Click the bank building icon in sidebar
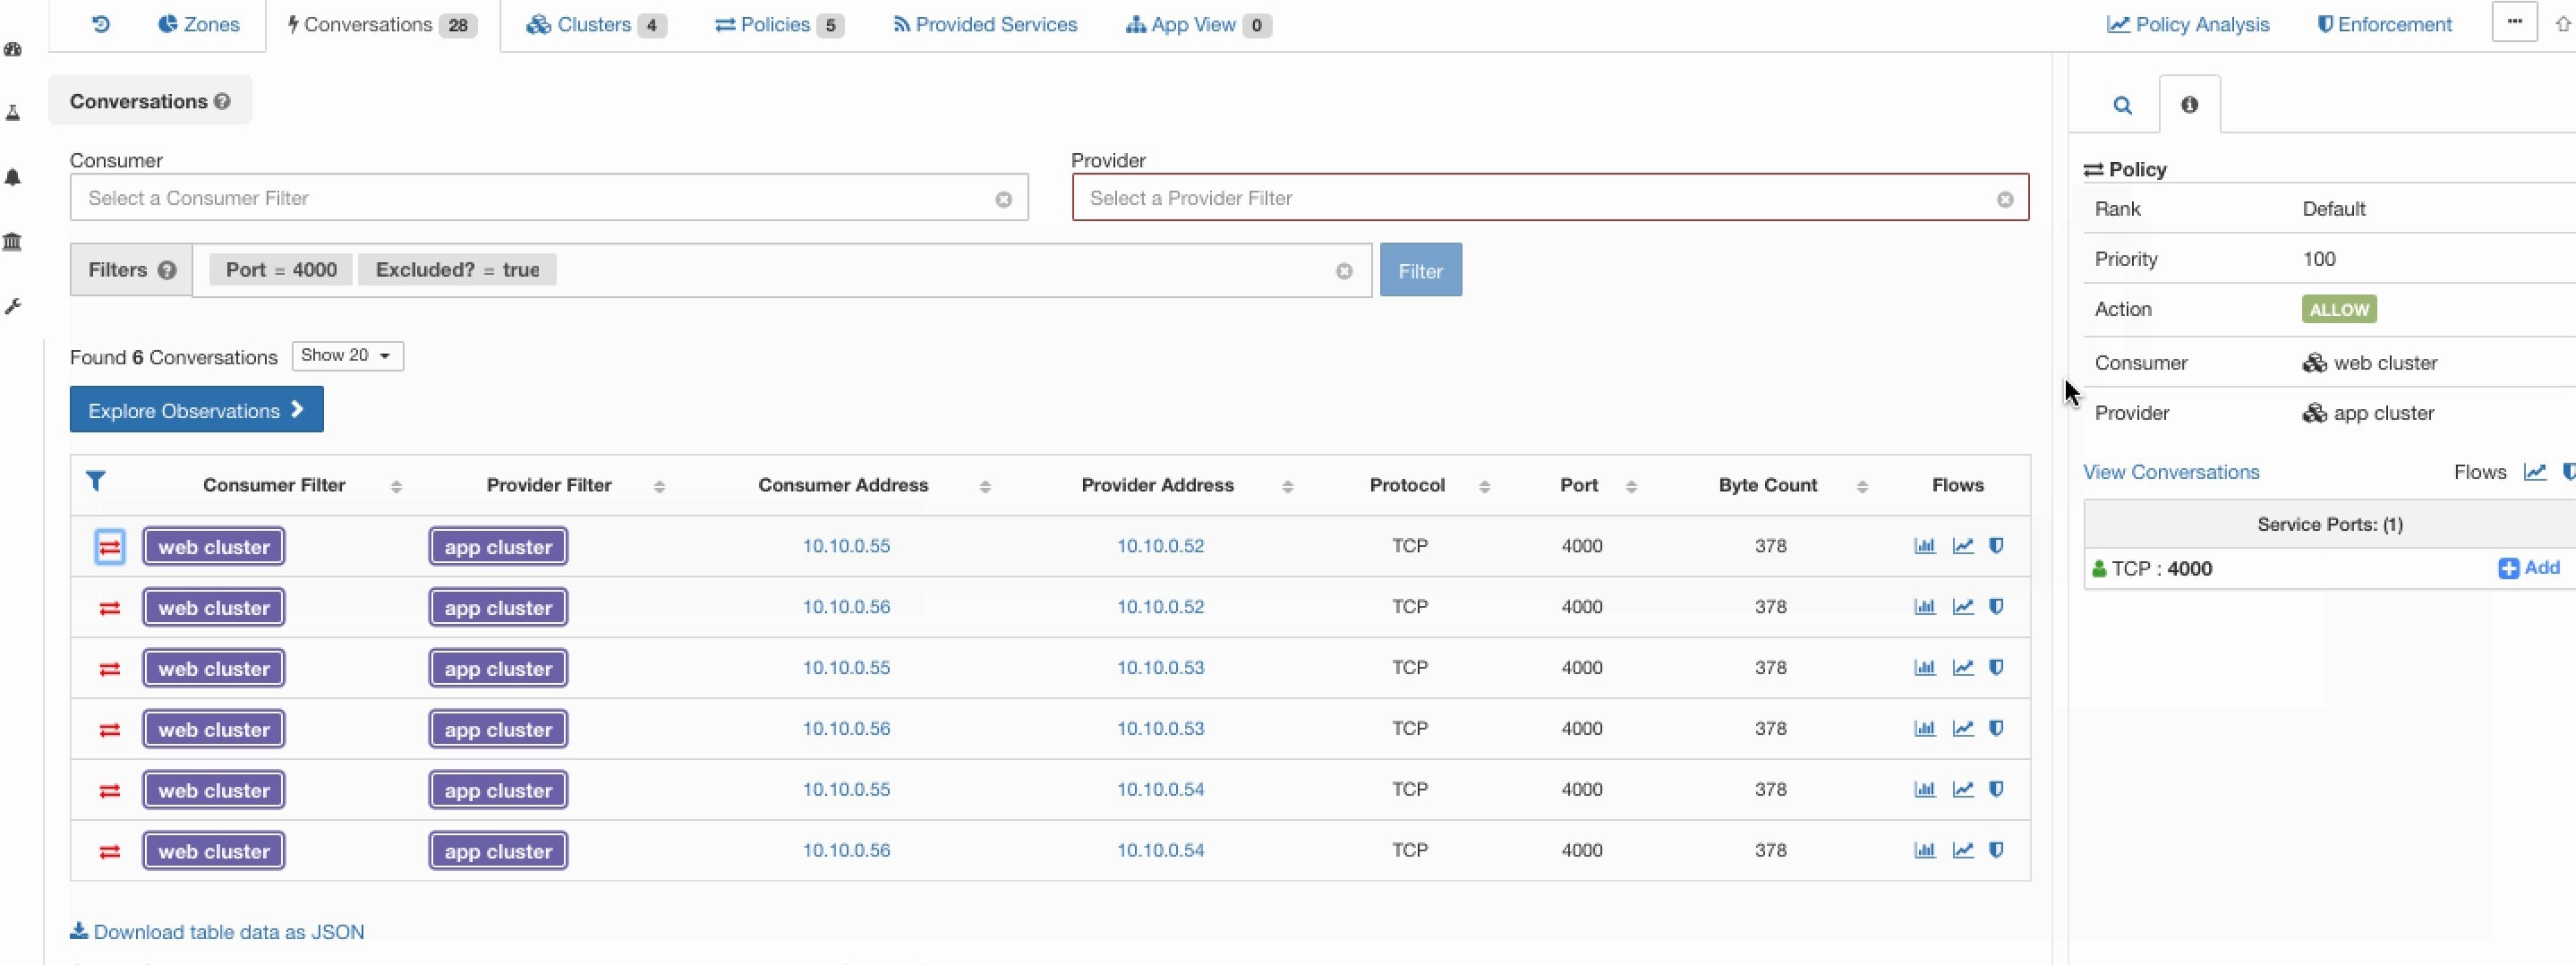Viewport: 2576px width, 965px height. coord(13,241)
